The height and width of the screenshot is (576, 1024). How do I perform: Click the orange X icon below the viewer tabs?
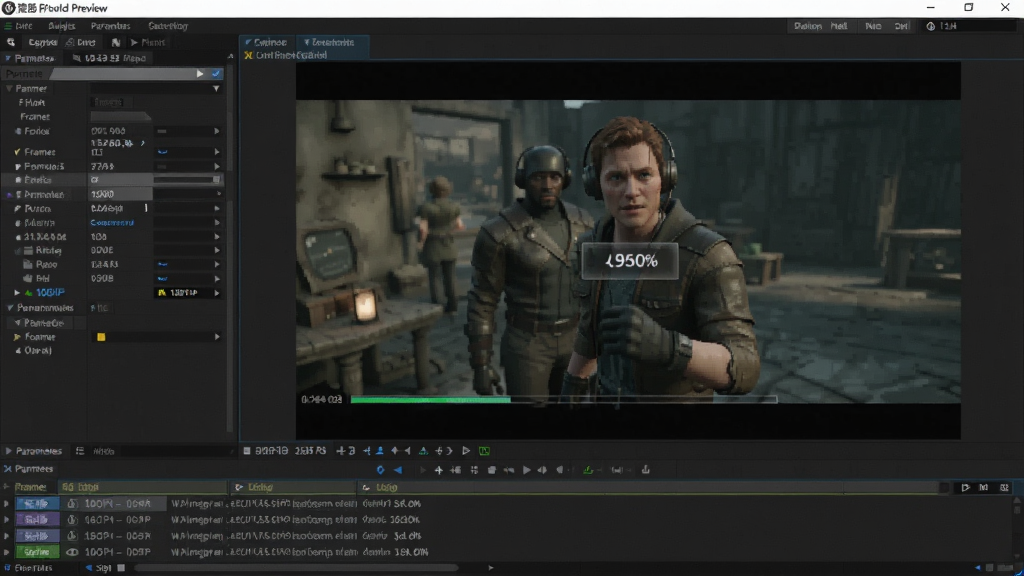pos(248,56)
